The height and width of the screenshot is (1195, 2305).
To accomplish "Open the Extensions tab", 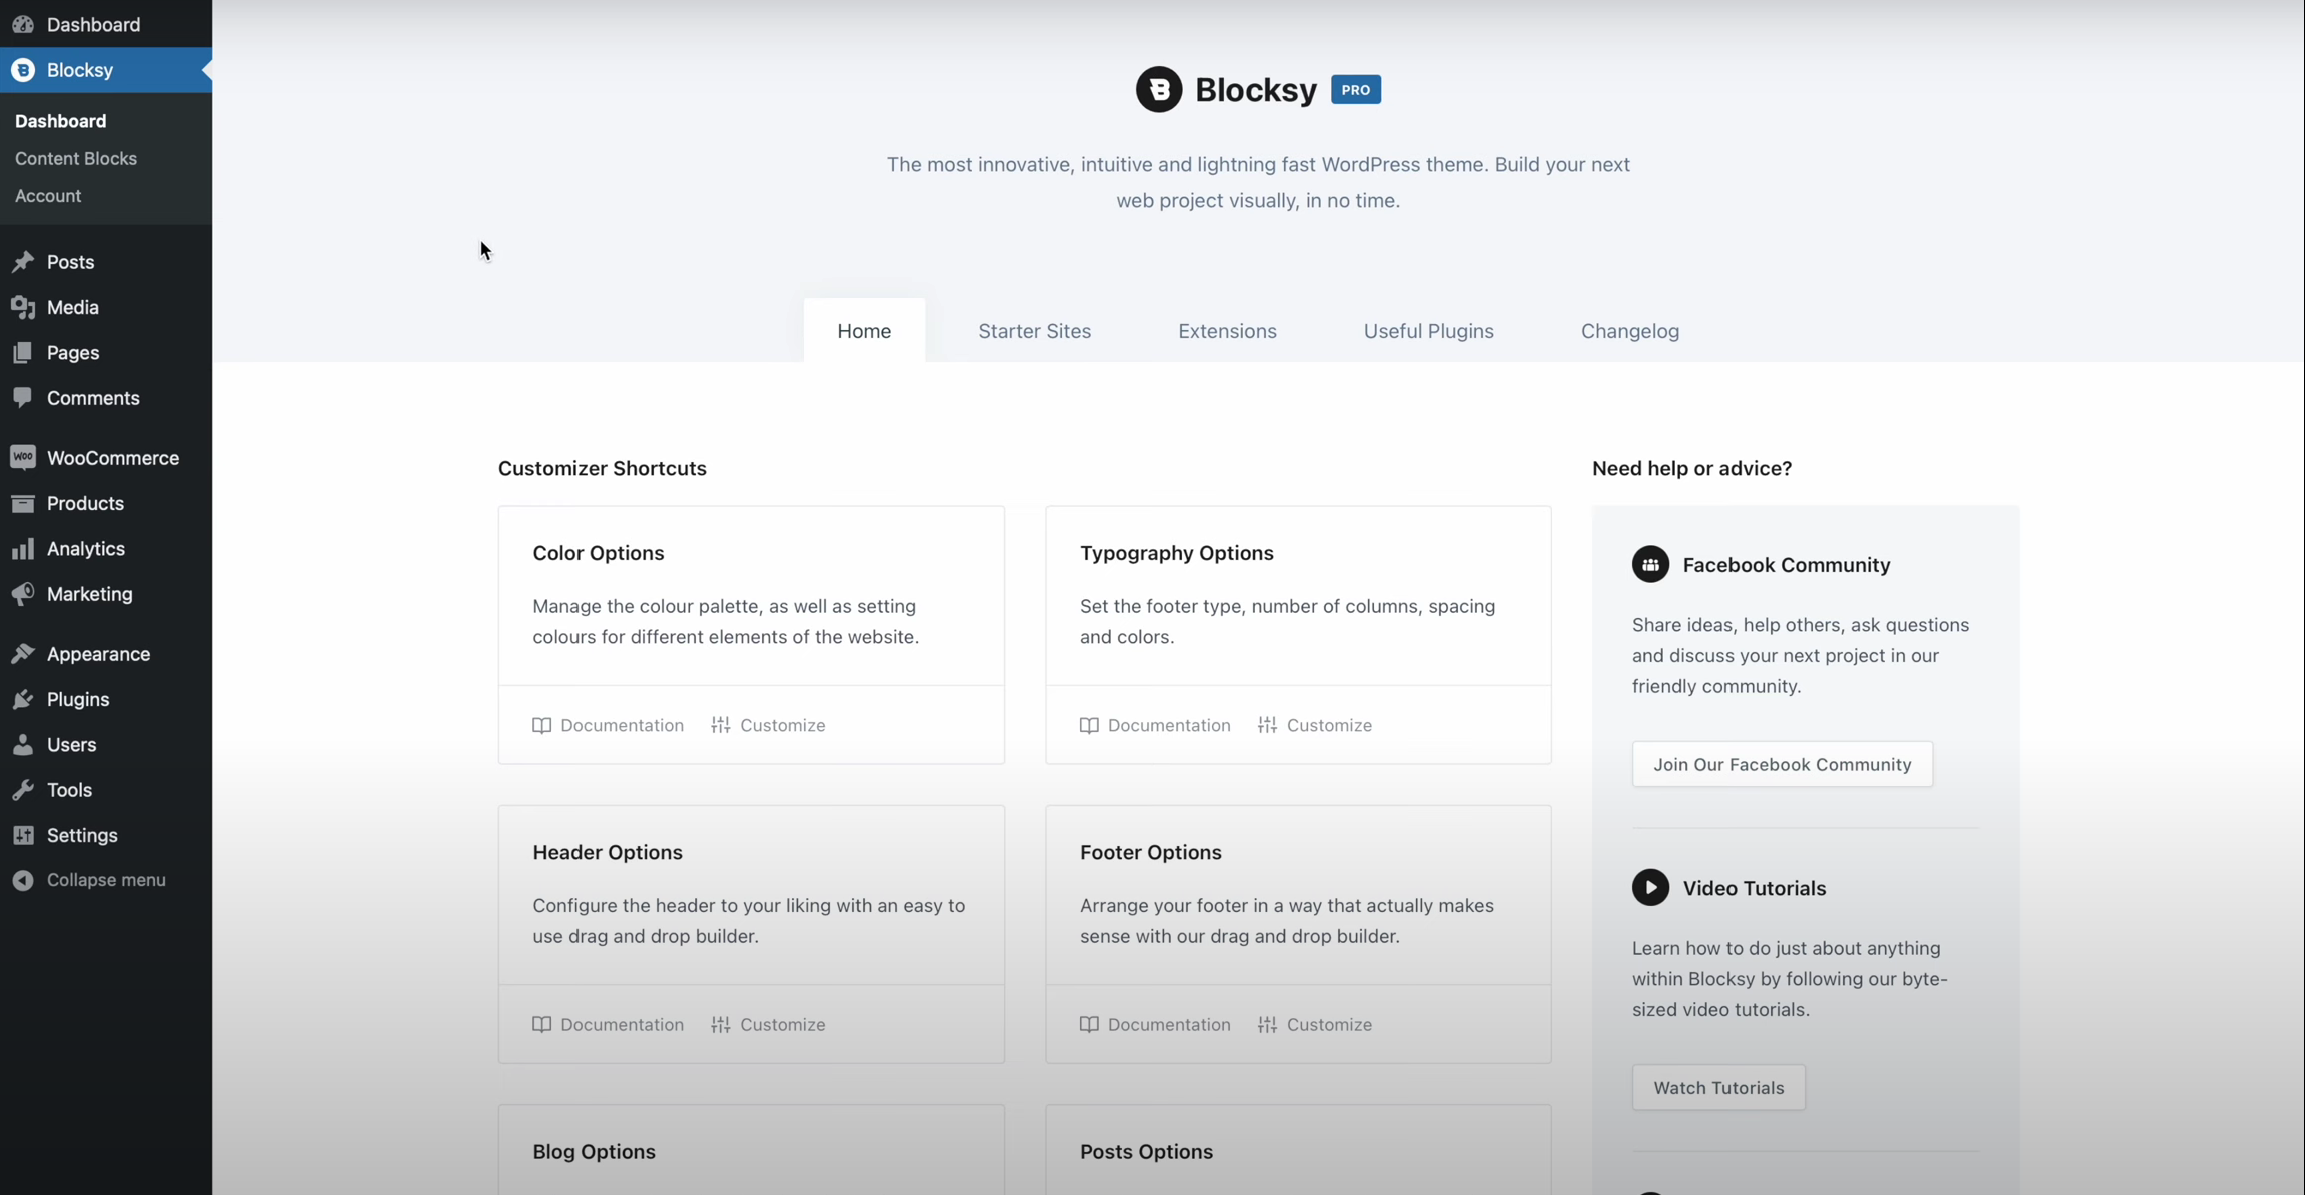I will point(1227,331).
